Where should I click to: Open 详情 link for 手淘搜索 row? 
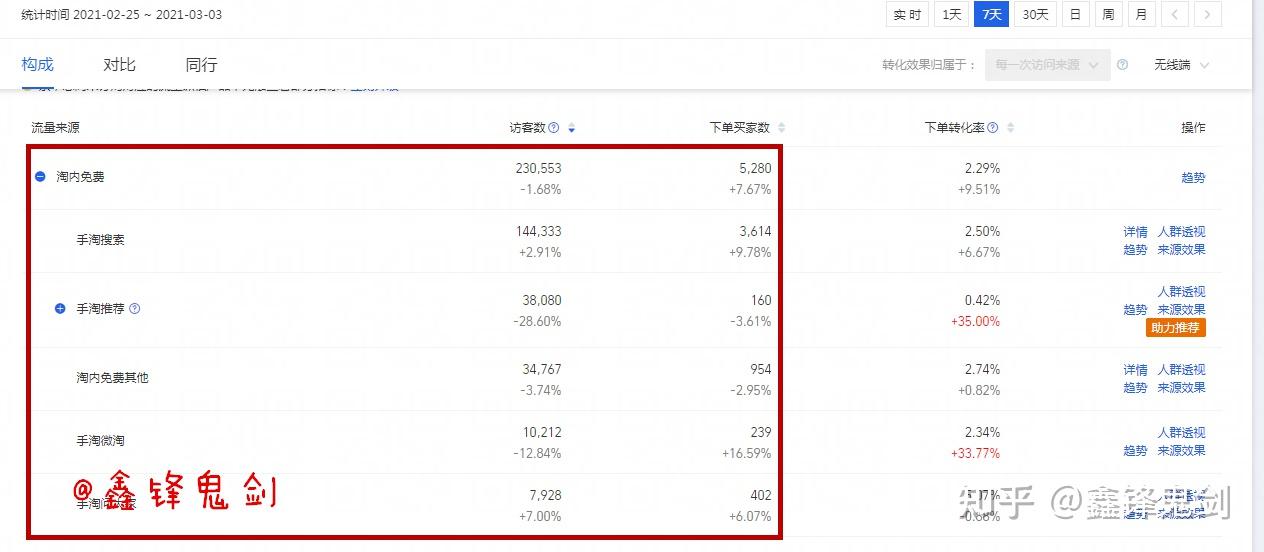point(1135,232)
